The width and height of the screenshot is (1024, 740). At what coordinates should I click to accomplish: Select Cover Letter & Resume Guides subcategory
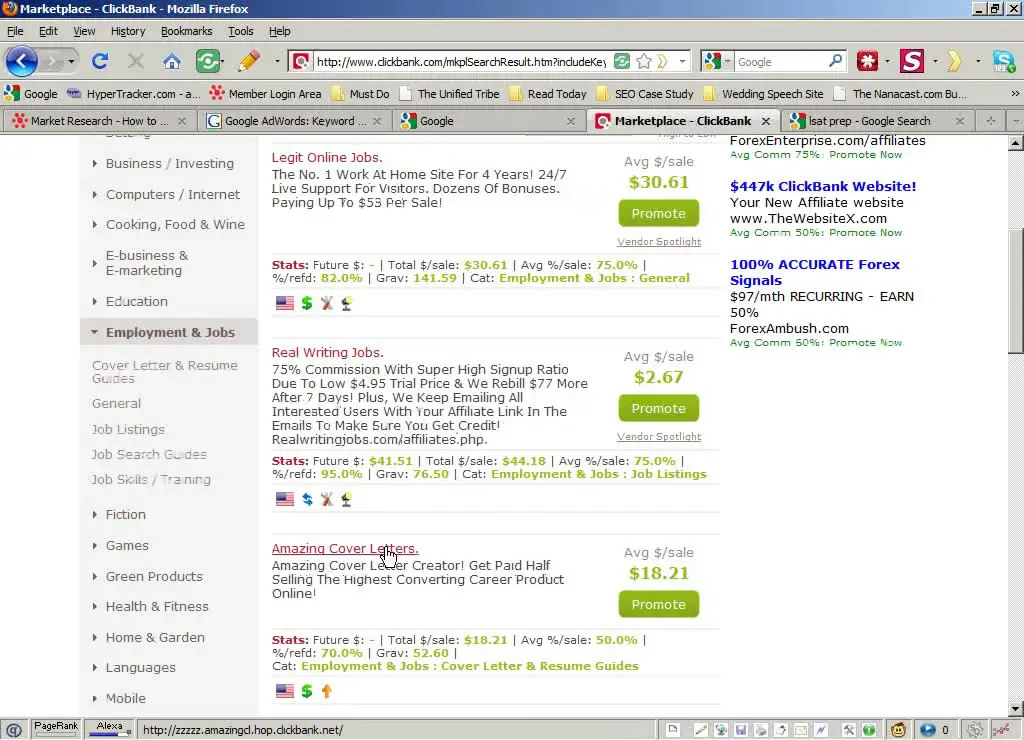click(165, 372)
